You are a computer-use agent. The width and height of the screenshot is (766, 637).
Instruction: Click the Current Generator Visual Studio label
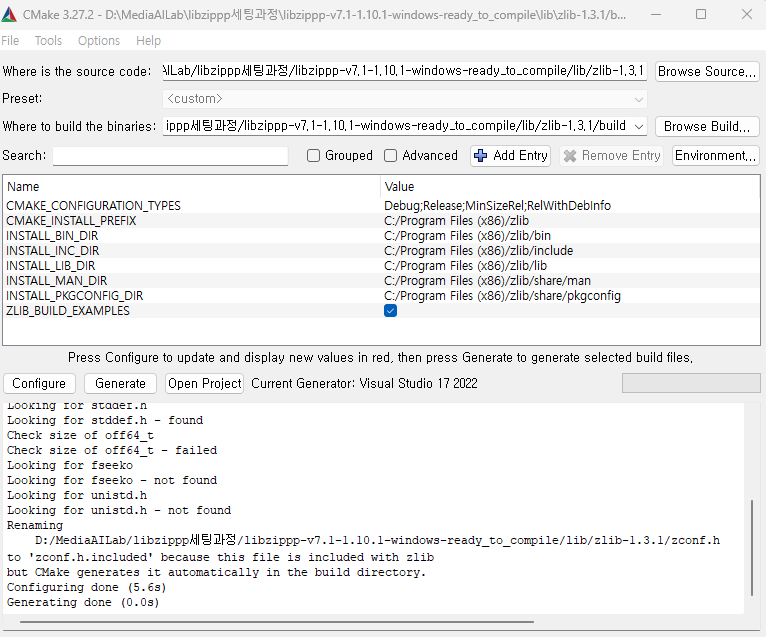pos(364,383)
